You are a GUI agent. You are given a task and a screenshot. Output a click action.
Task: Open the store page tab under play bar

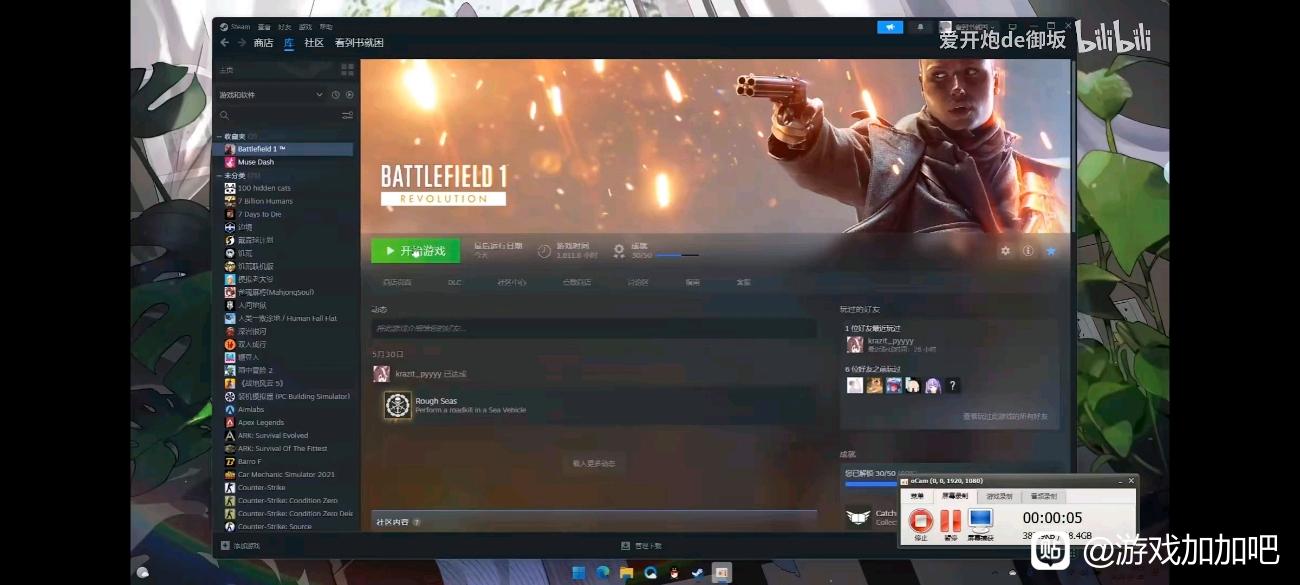click(x=397, y=282)
